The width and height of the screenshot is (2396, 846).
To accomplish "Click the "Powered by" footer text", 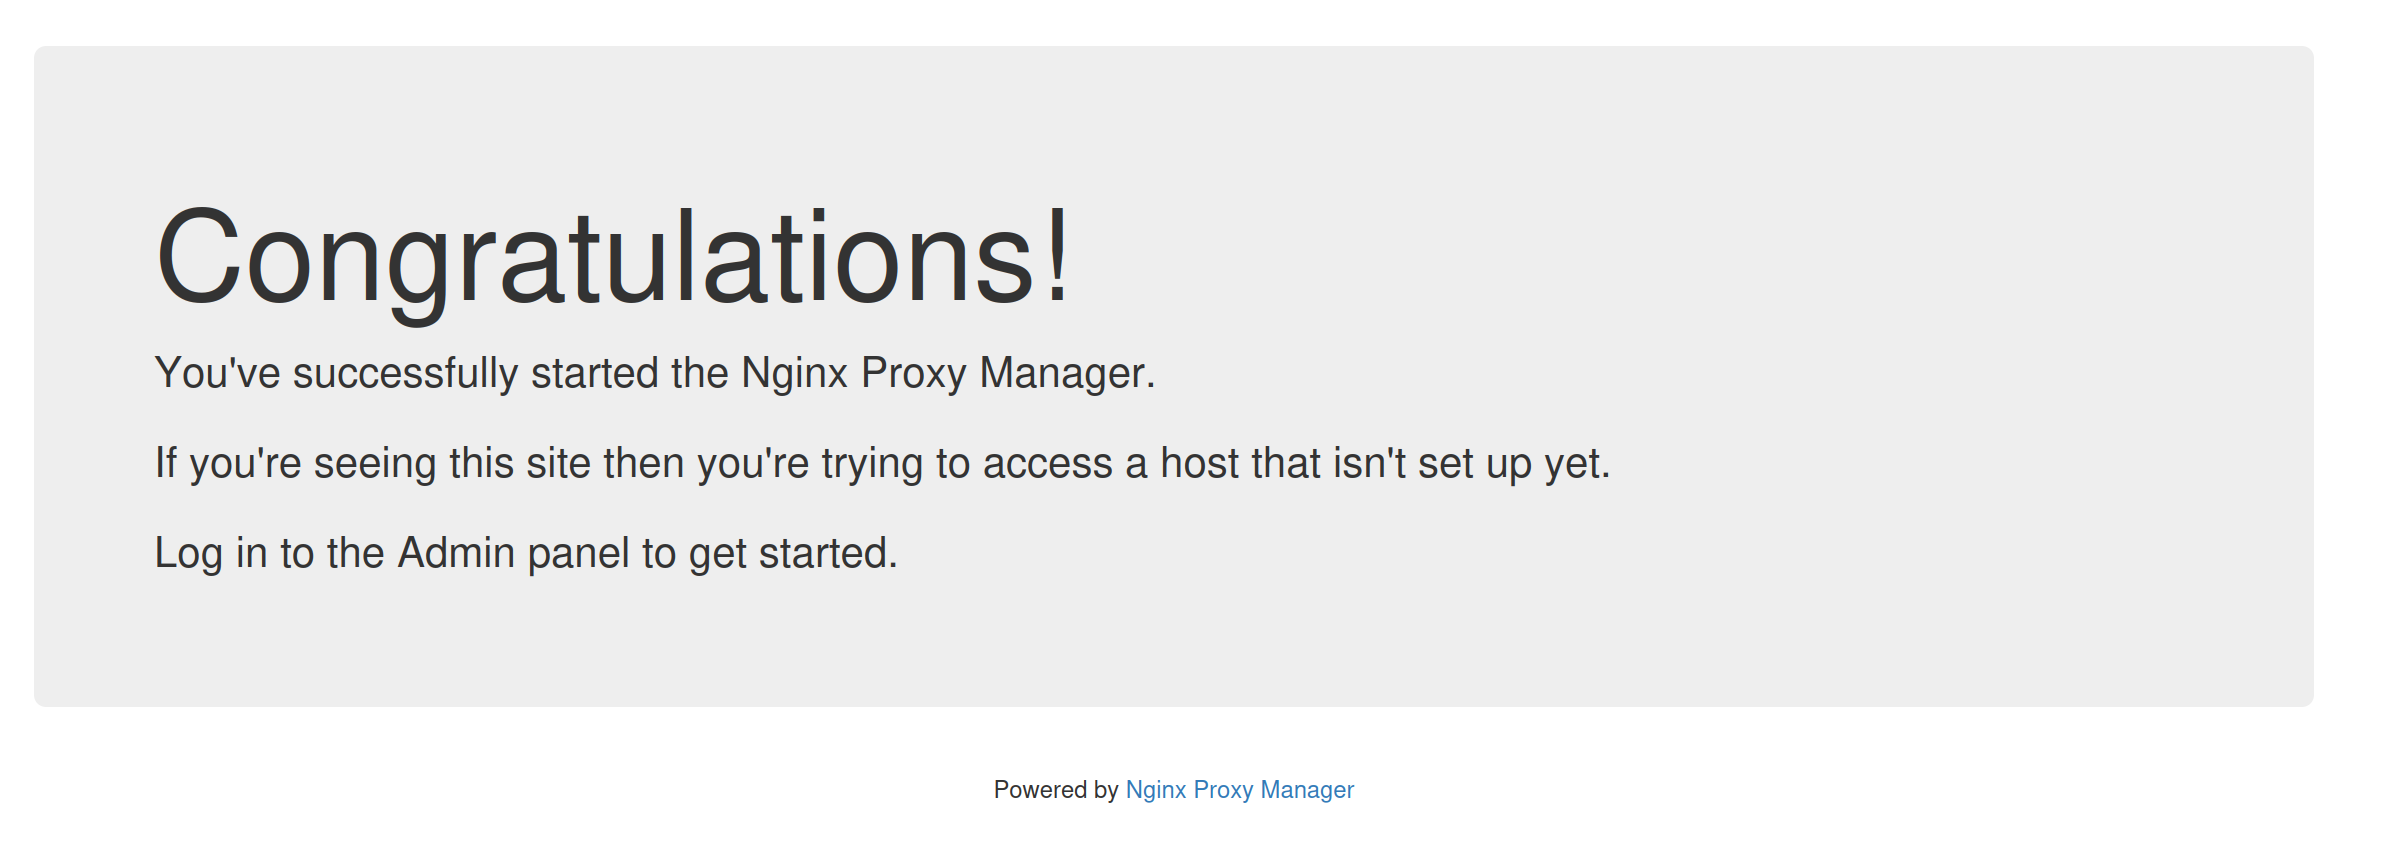I will click(x=1055, y=790).
